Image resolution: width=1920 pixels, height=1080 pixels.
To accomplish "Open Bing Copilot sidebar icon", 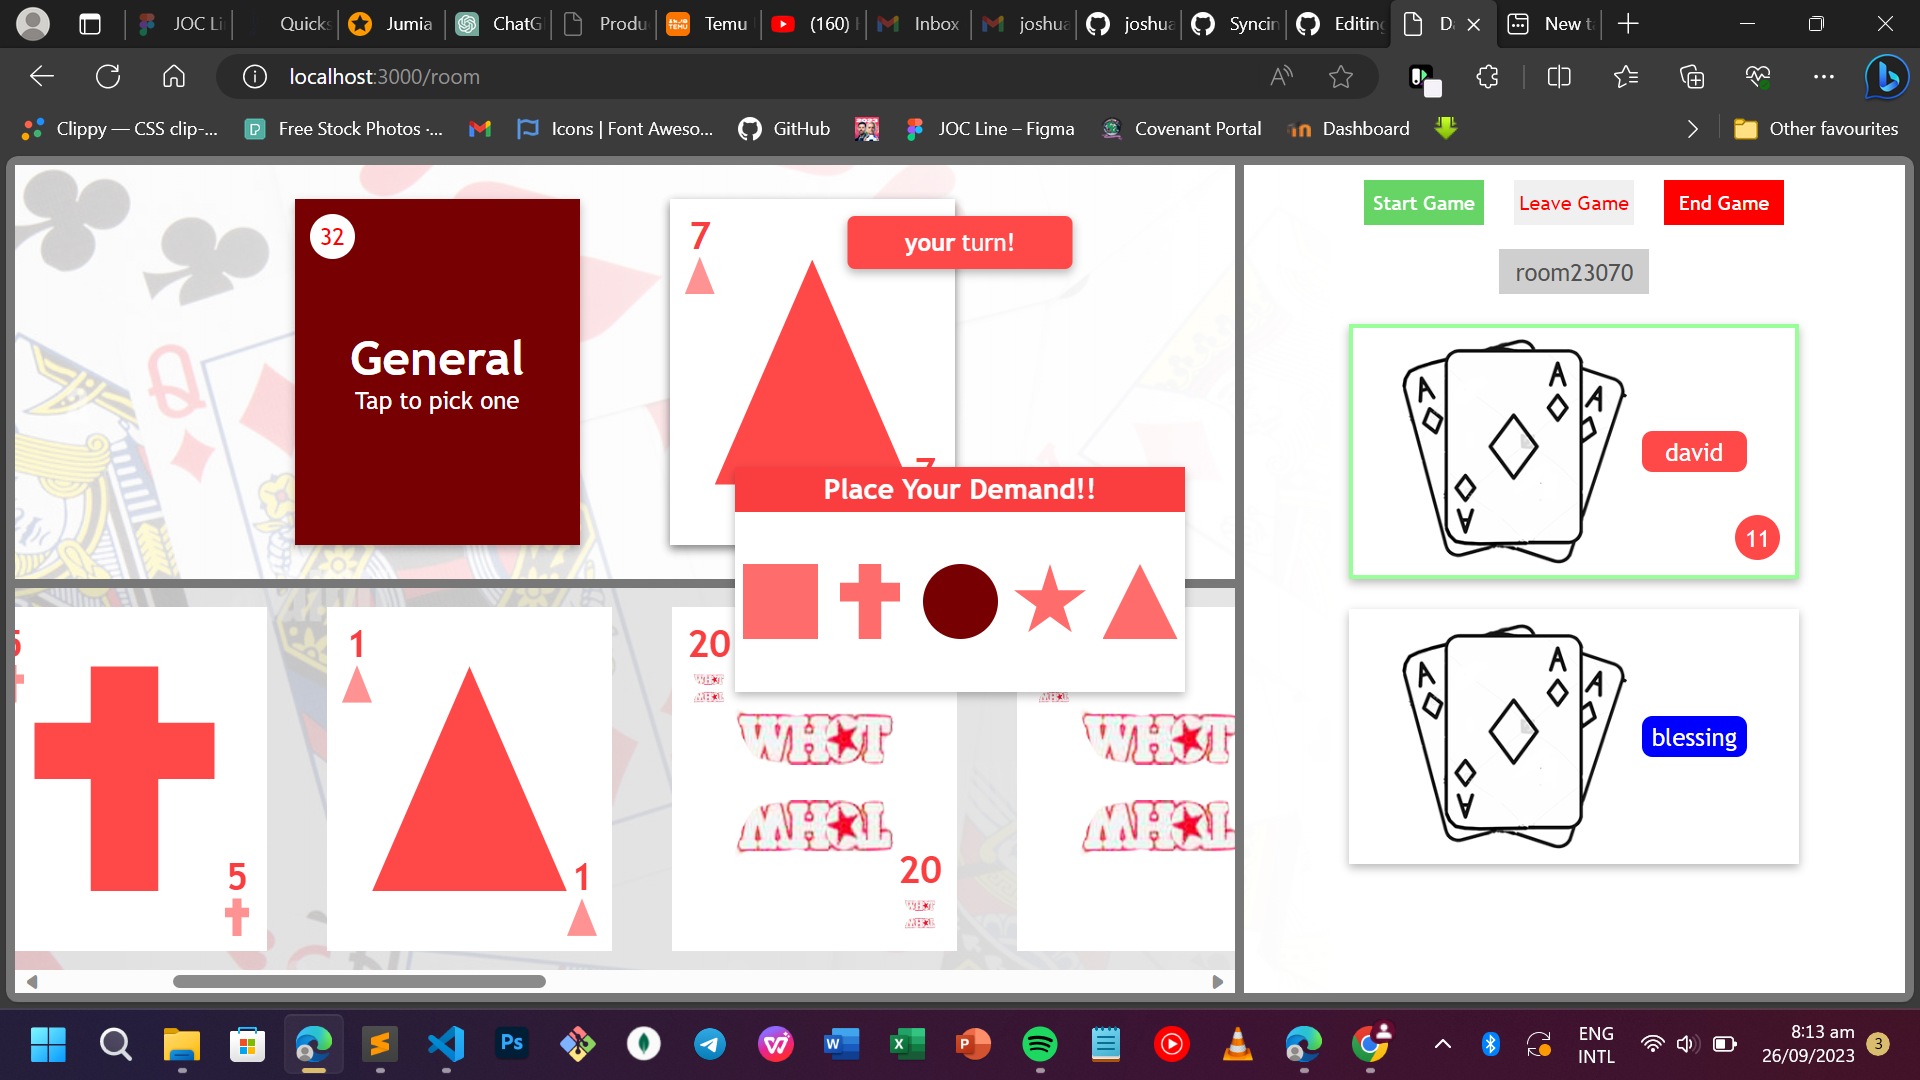I will [x=1886, y=77].
